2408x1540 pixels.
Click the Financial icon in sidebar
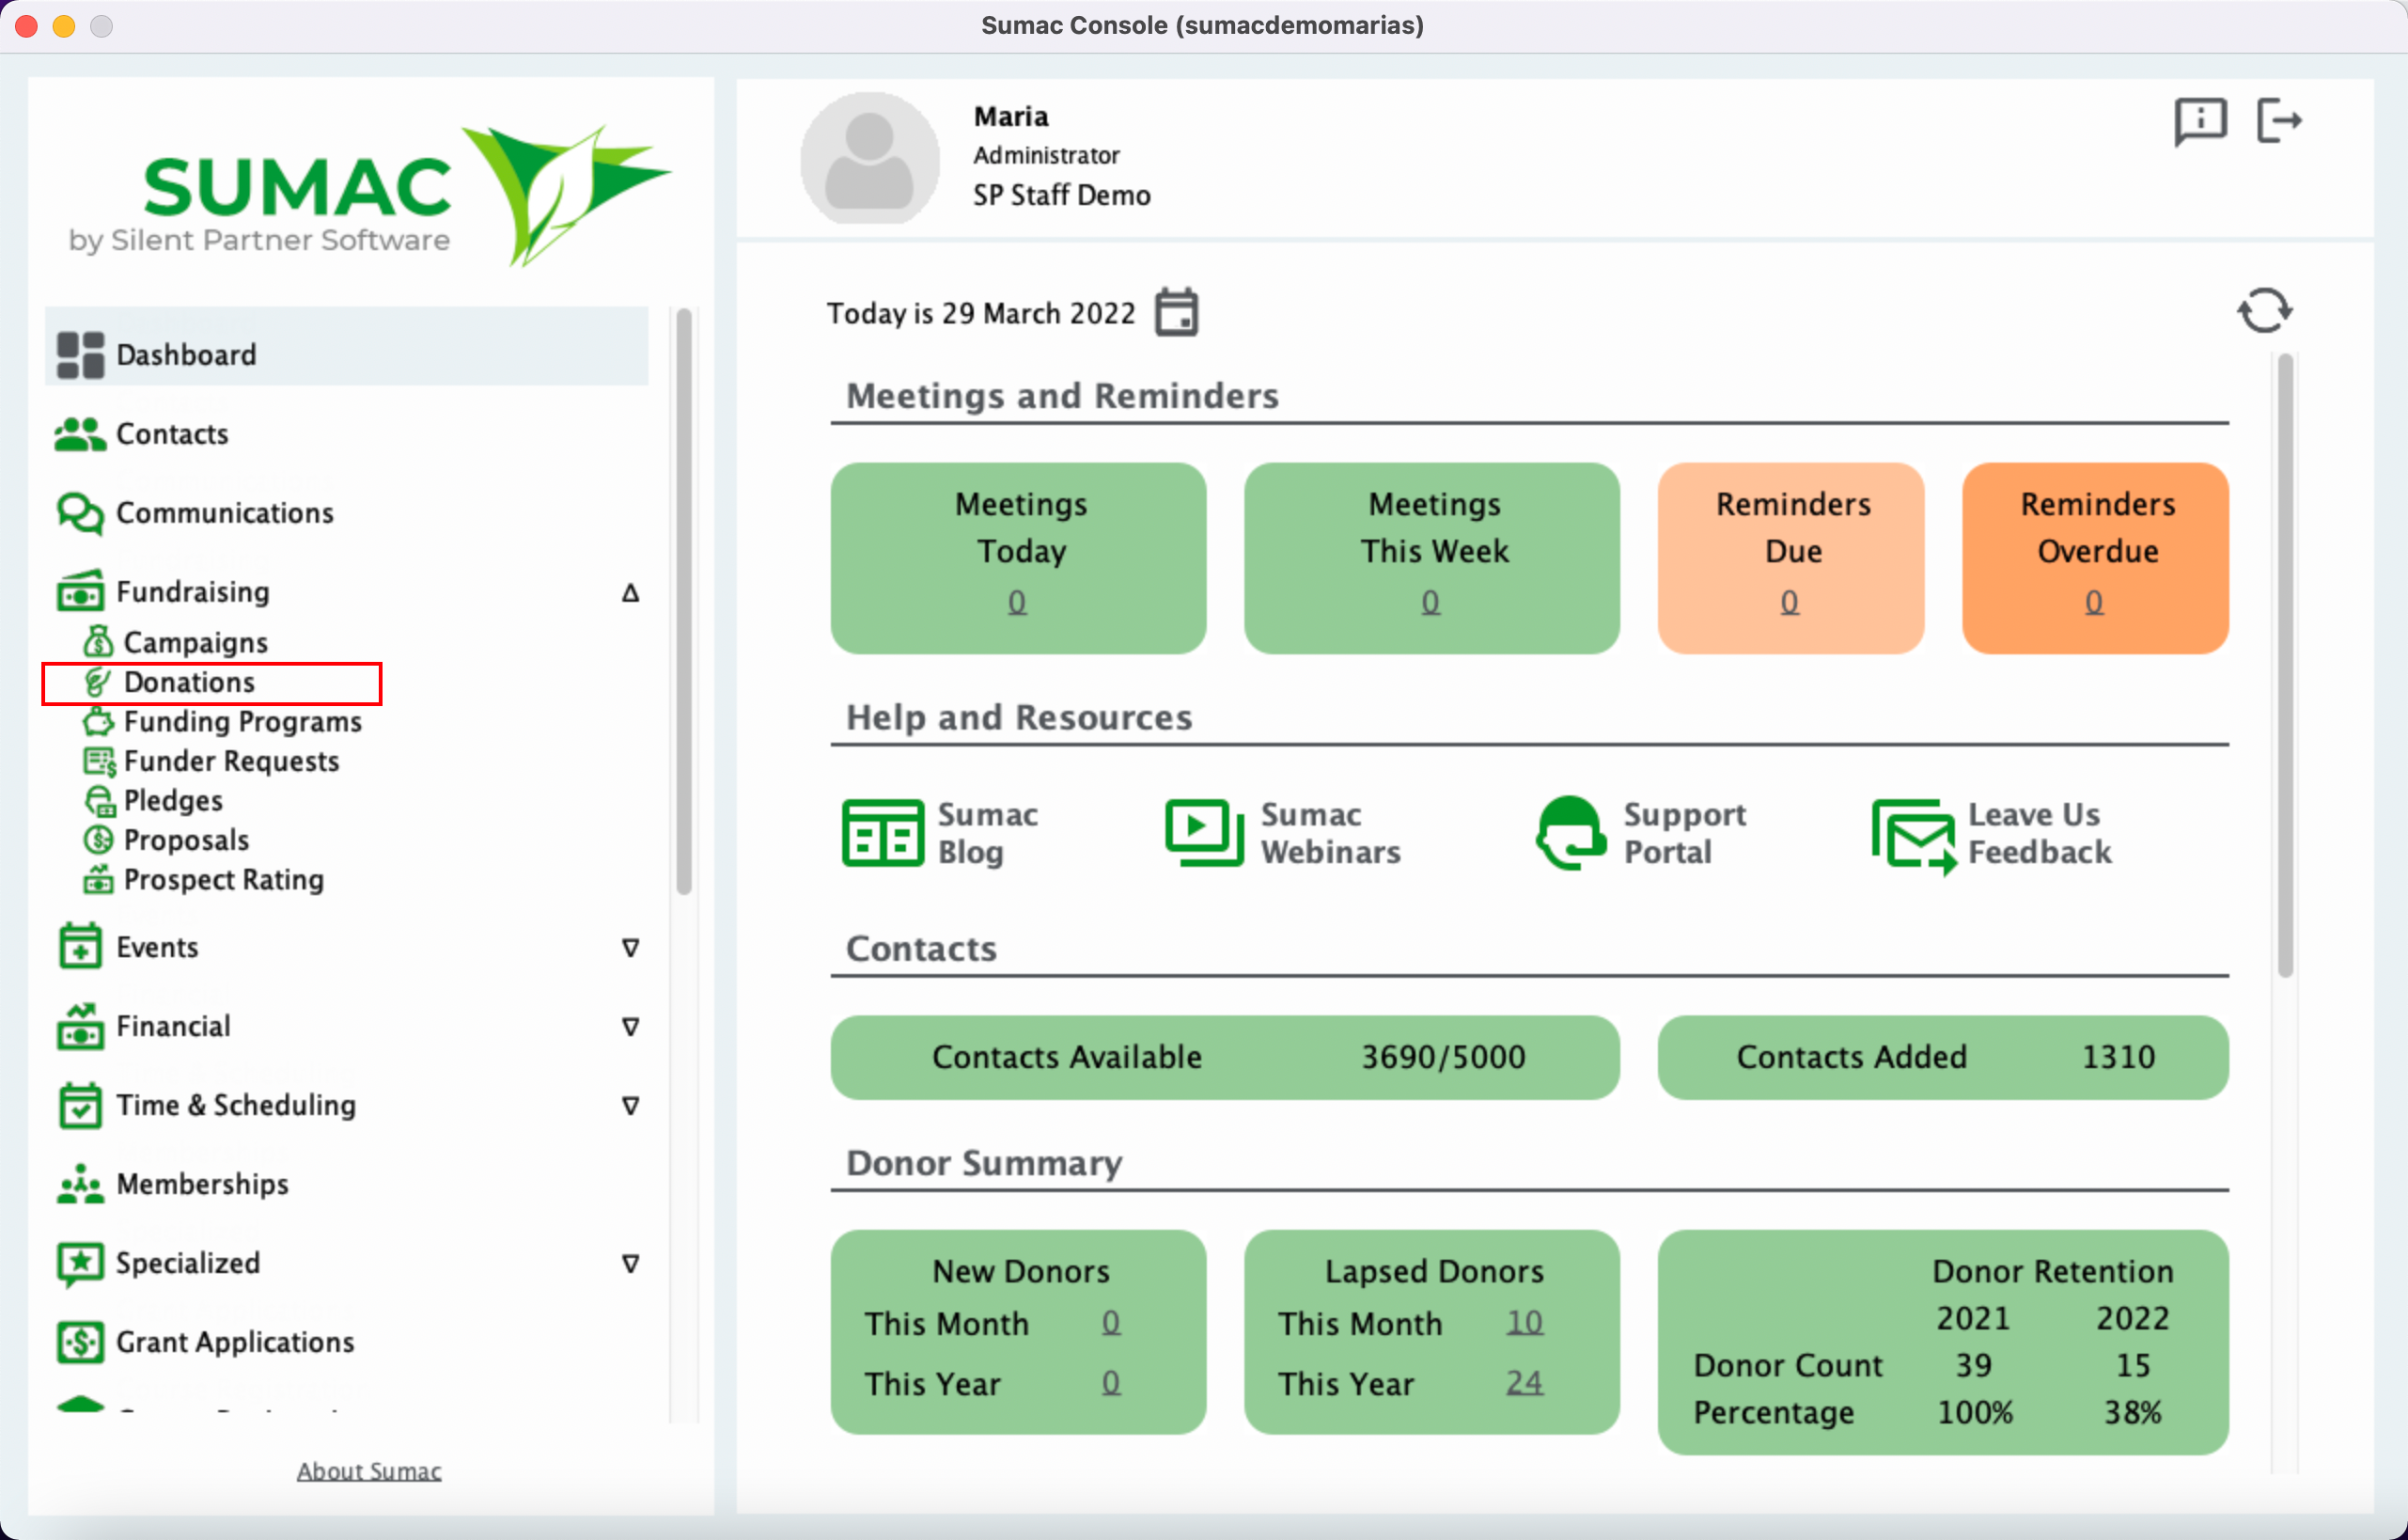coord(80,1026)
